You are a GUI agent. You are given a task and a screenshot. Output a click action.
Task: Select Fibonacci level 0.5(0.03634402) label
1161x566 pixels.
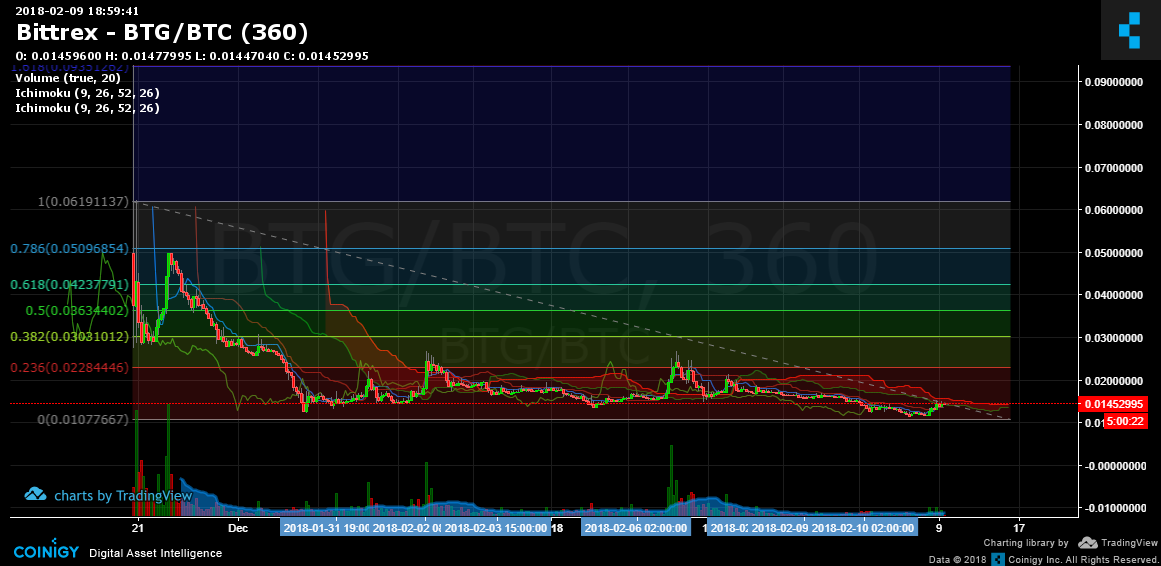click(x=78, y=310)
